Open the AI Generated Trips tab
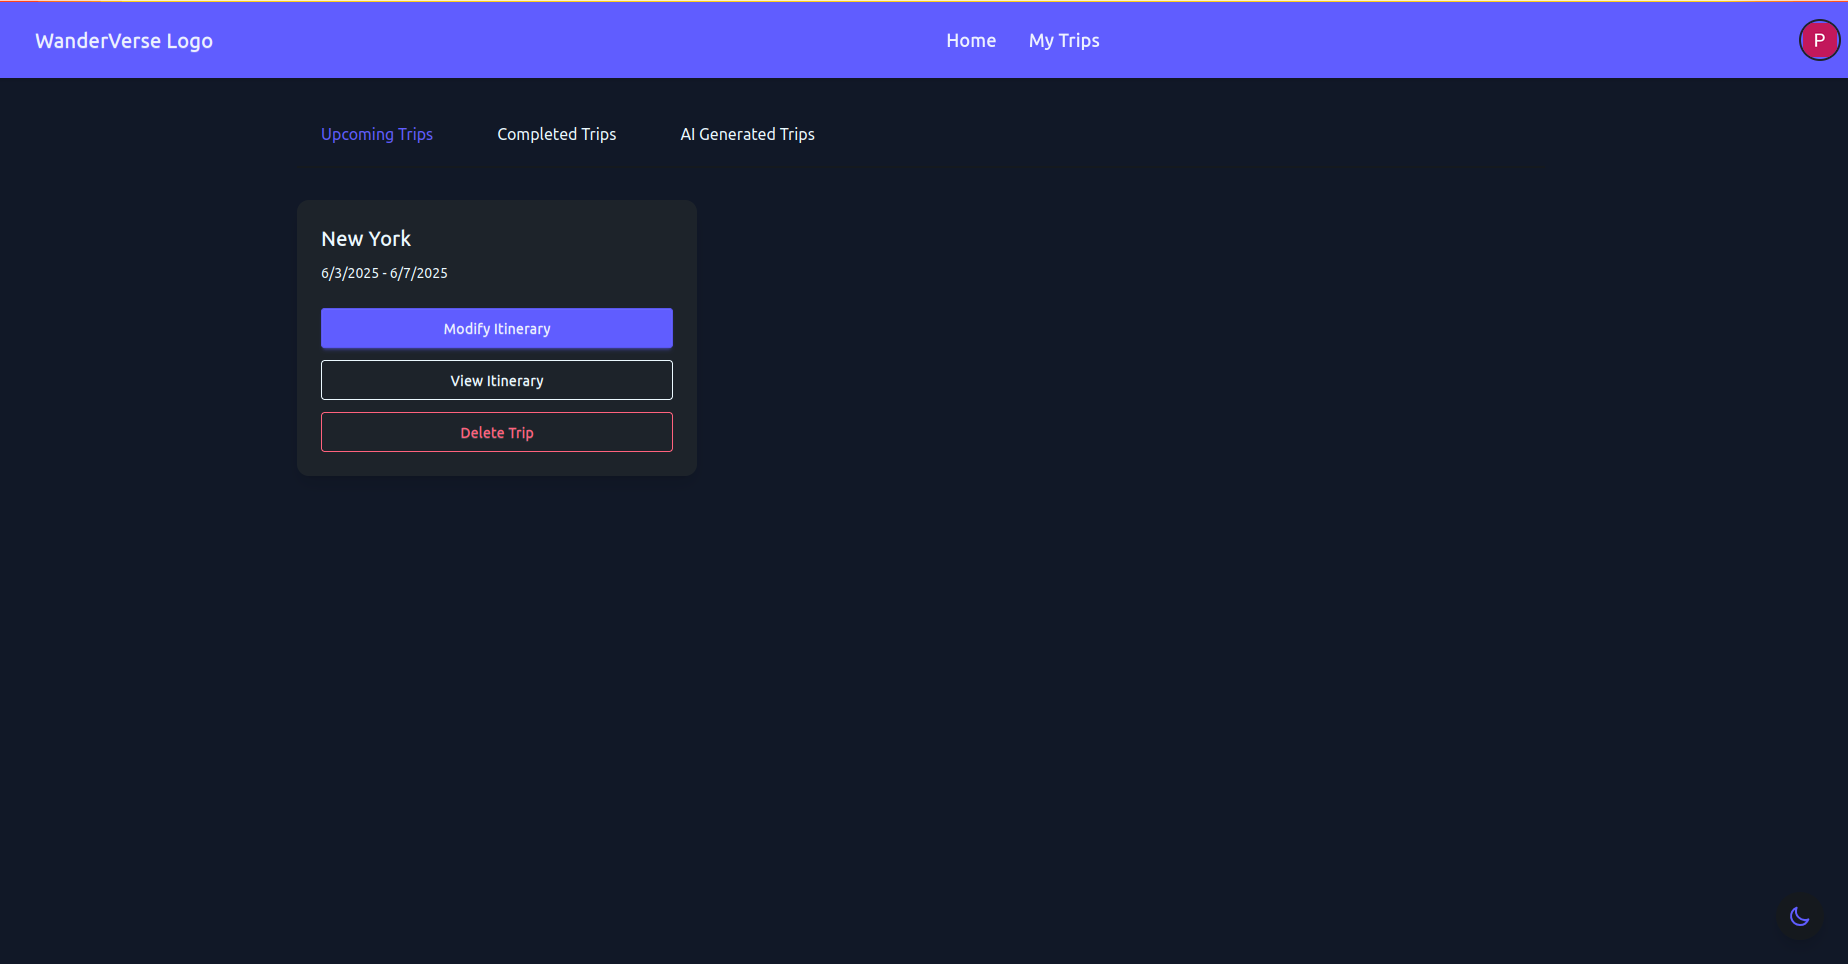The image size is (1848, 964). coord(747,134)
